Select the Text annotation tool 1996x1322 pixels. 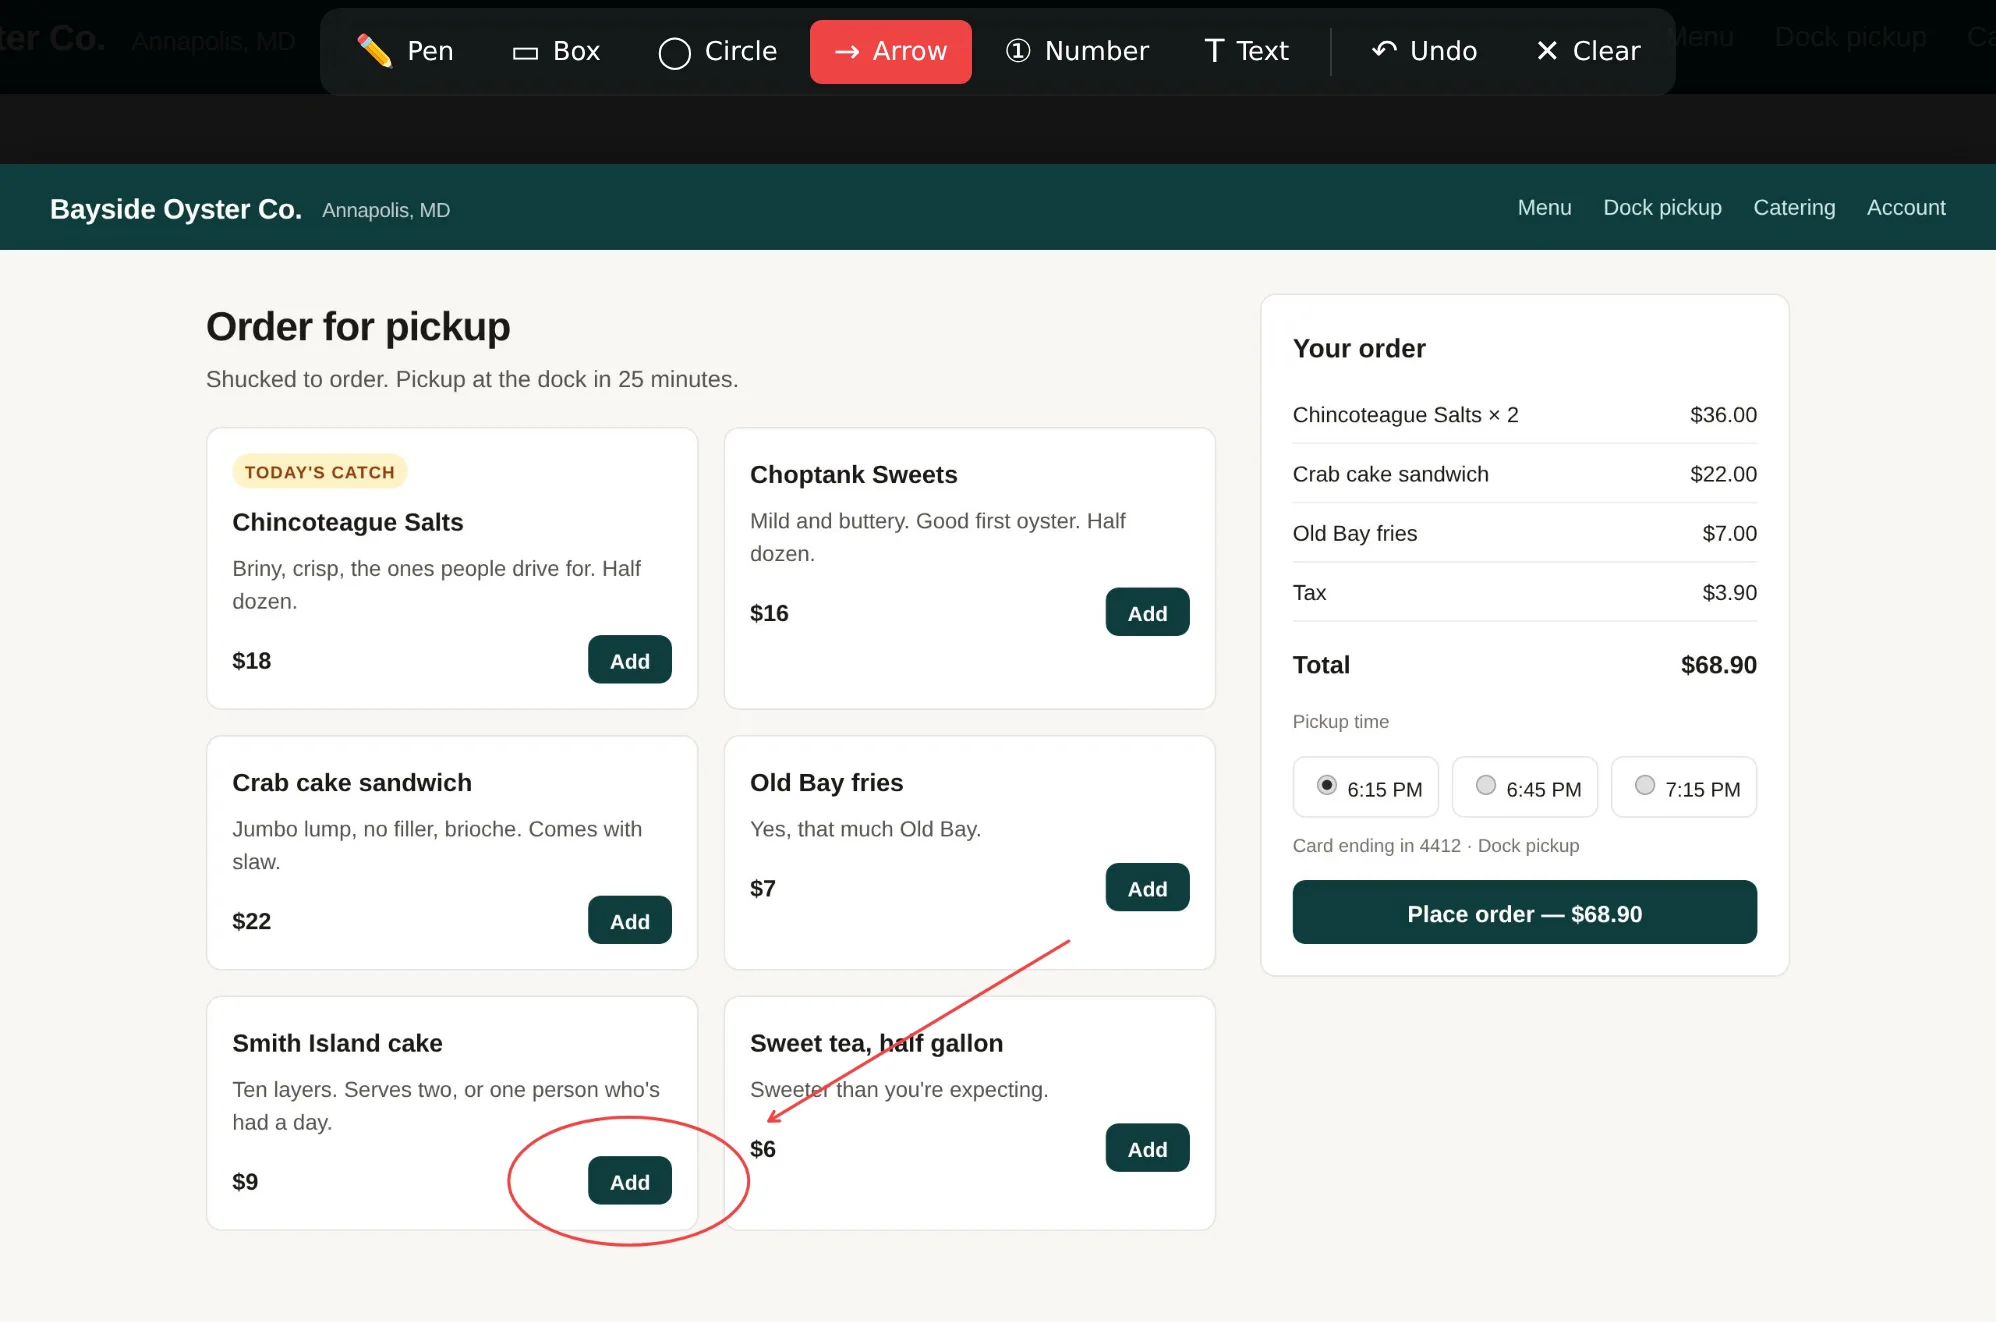tap(1247, 51)
